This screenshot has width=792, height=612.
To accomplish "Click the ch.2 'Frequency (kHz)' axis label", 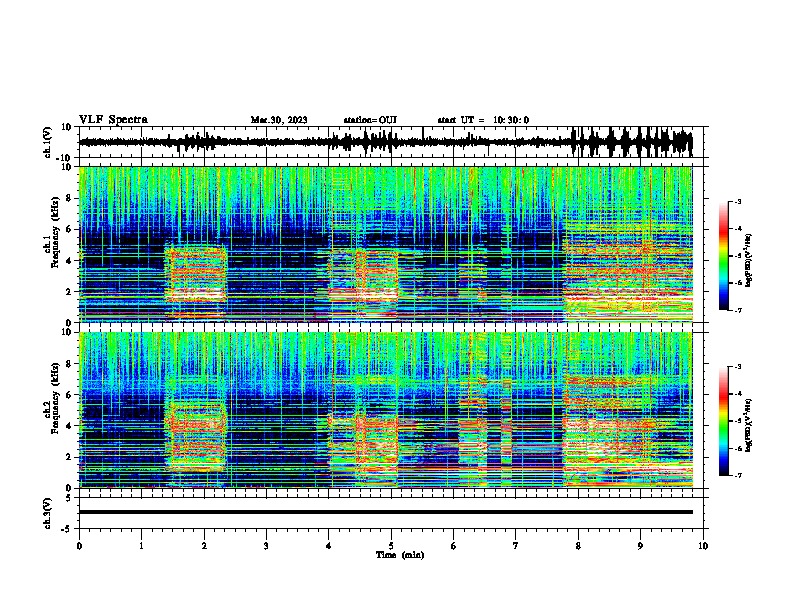I will pyautogui.click(x=55, y=398).
